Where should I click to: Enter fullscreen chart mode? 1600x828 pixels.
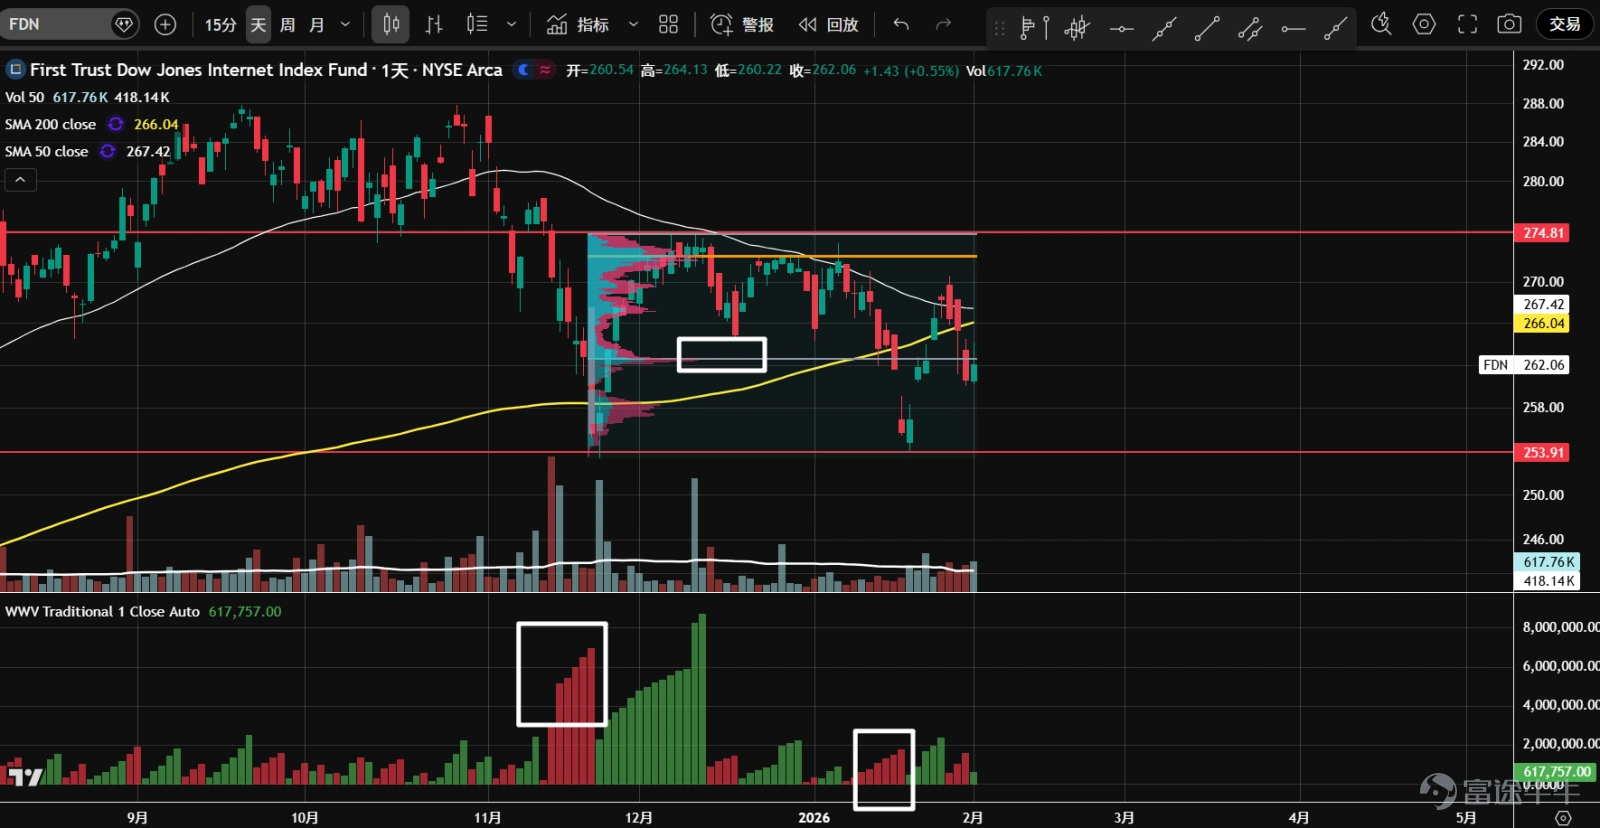pos(1467,24)
